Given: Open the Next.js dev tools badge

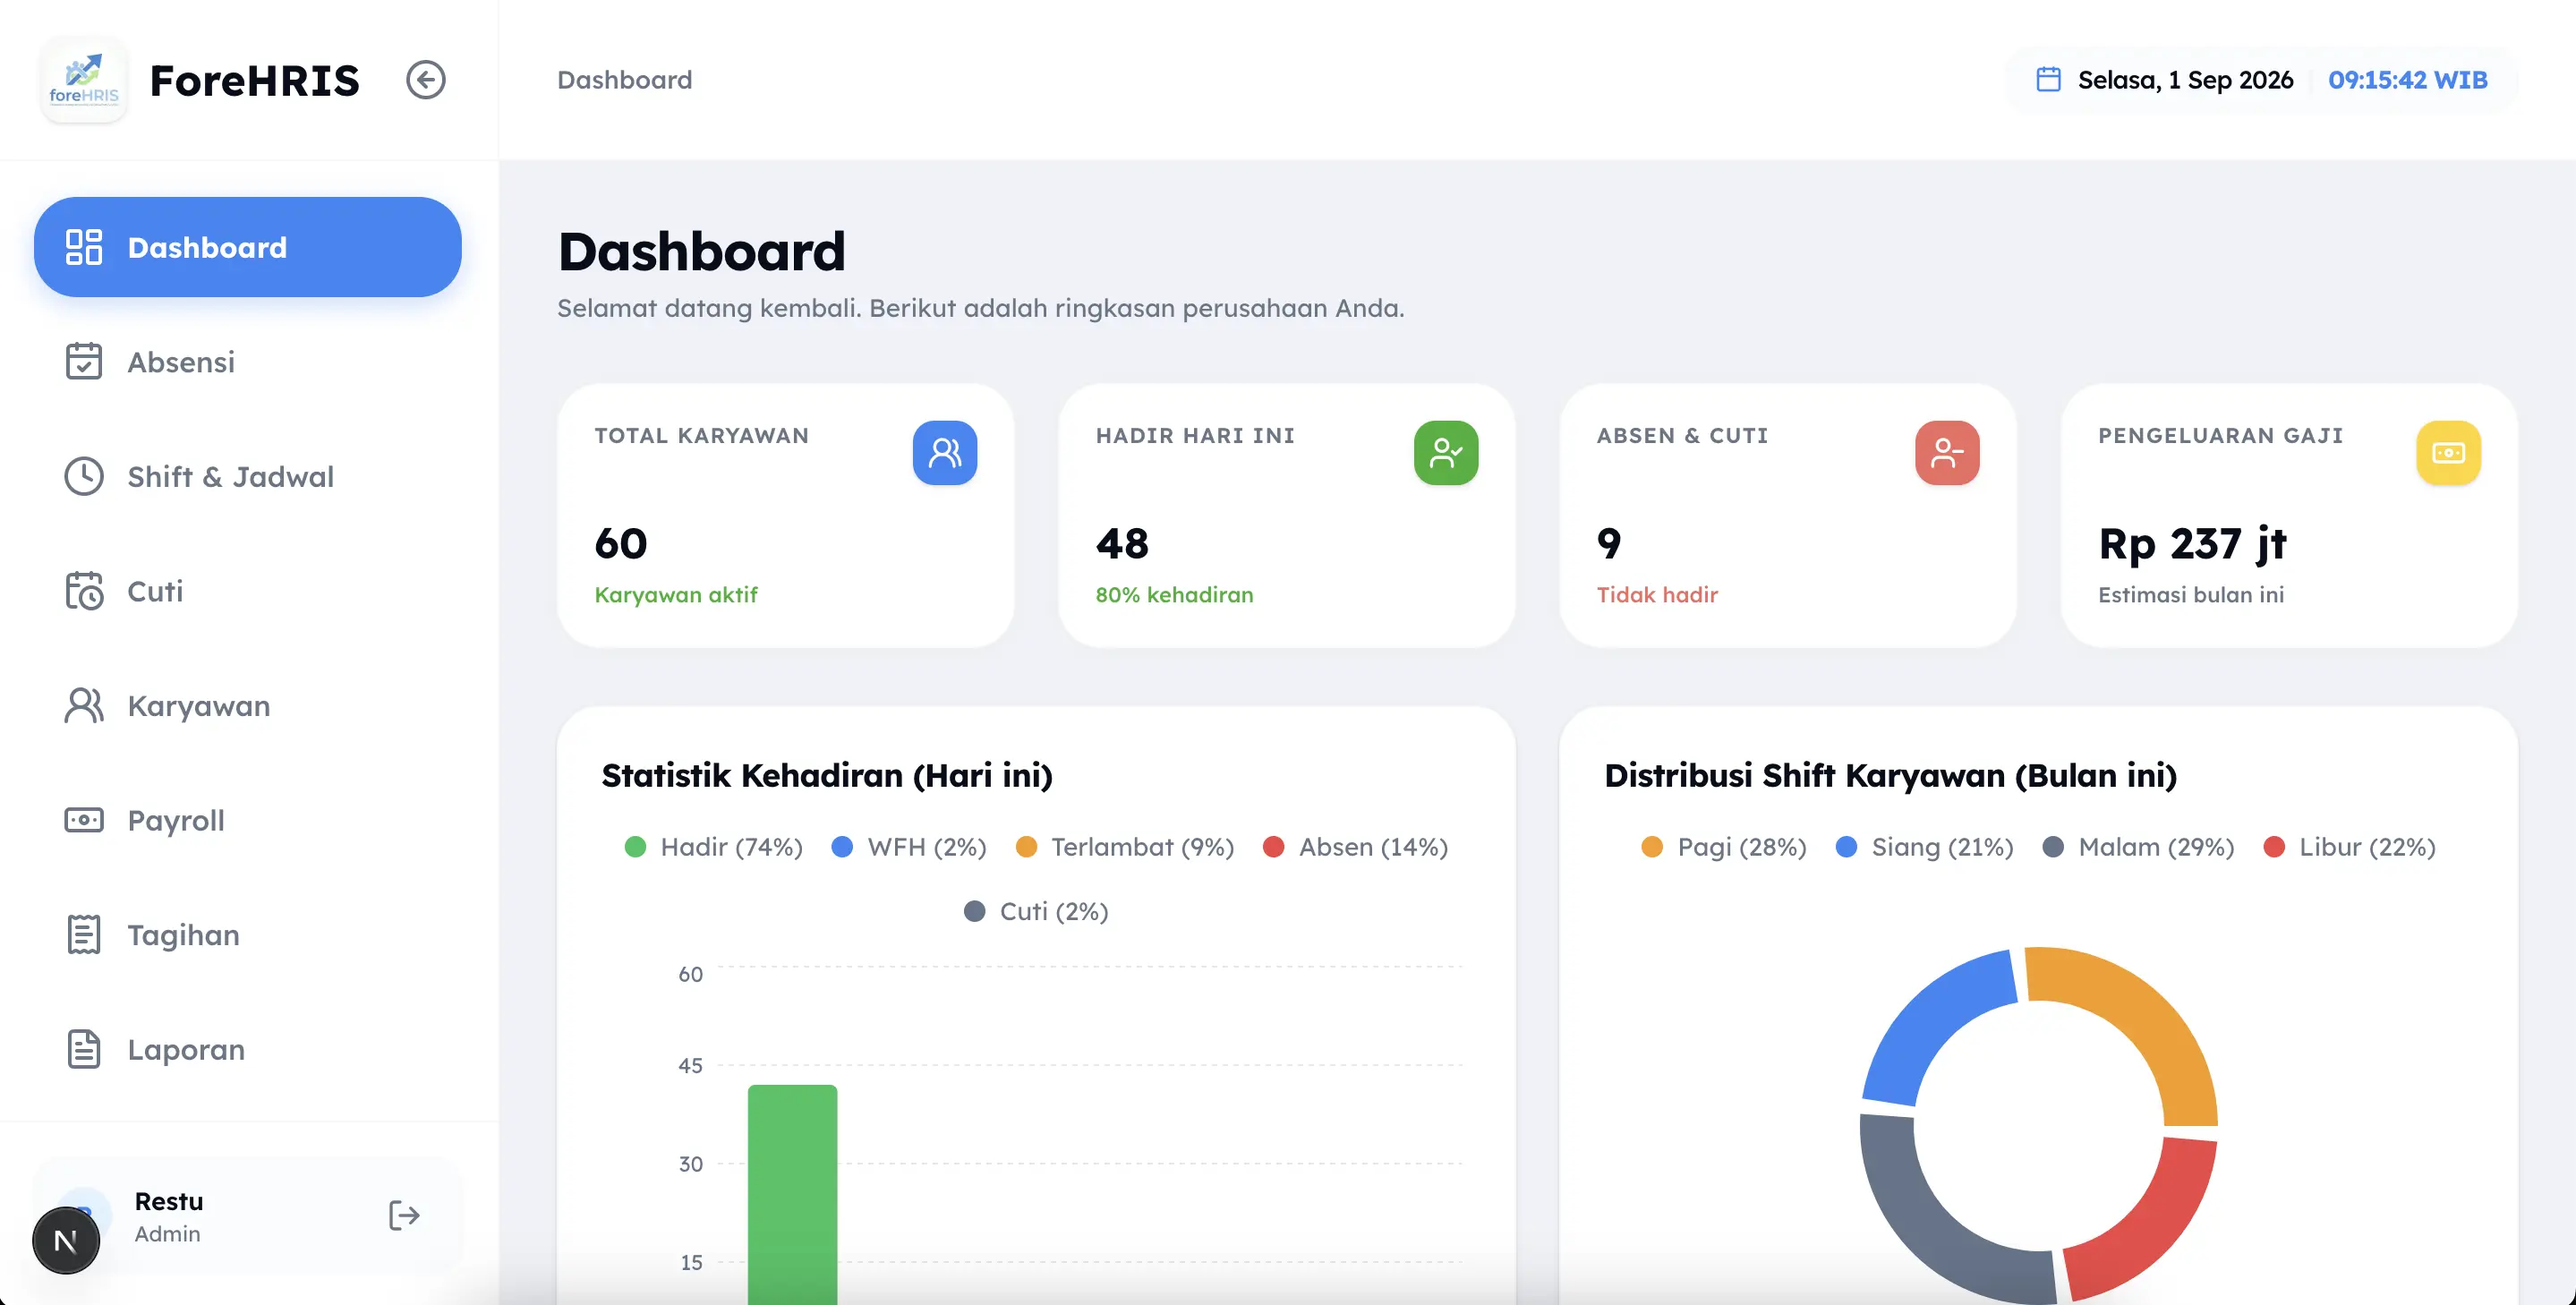Looking at the screenshot, I should point(66,1241).
